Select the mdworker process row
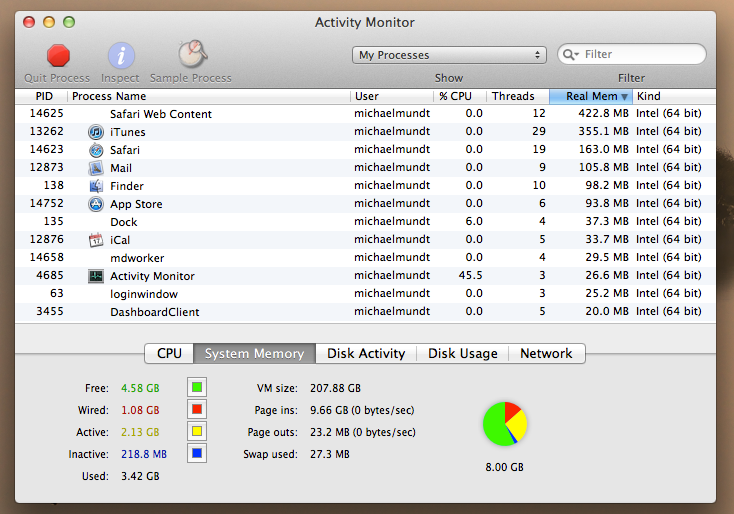734x514 pixels. click(x=365, y=258)
